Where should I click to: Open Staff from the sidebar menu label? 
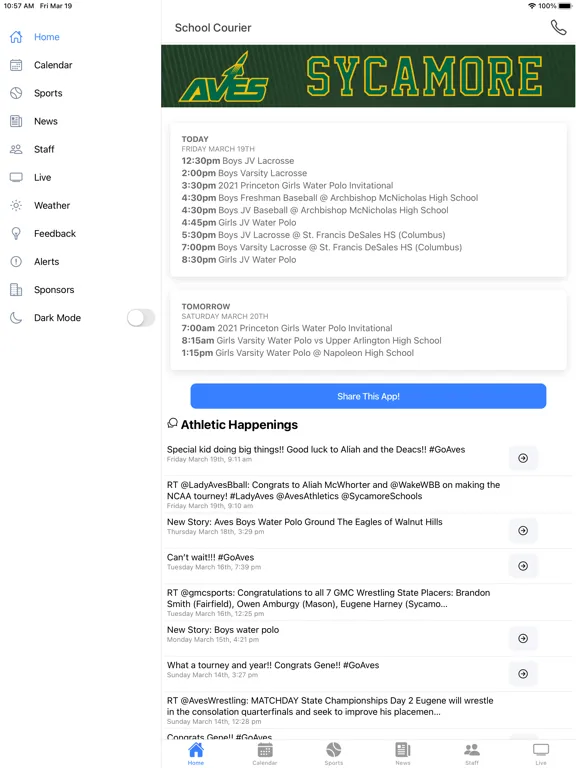pos(44,149)
